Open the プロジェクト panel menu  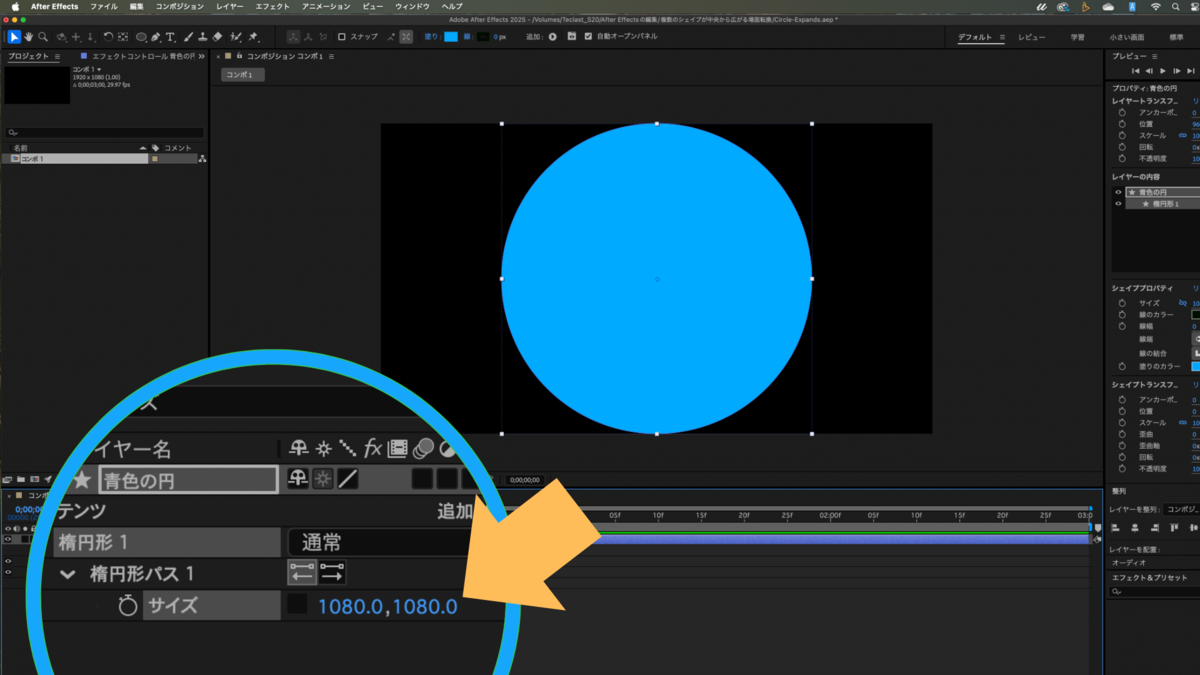[x=58, y=57]
